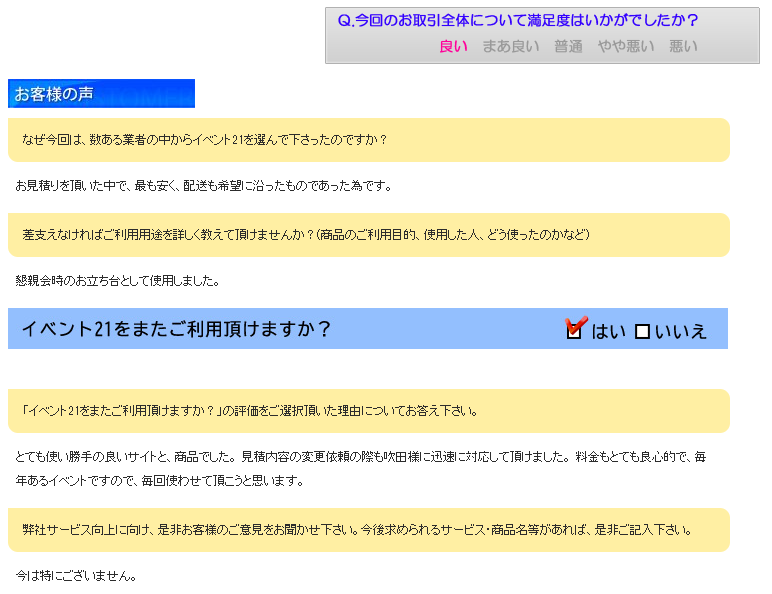
Task: Click the 今は特にございません answer text
Action: 76,576
